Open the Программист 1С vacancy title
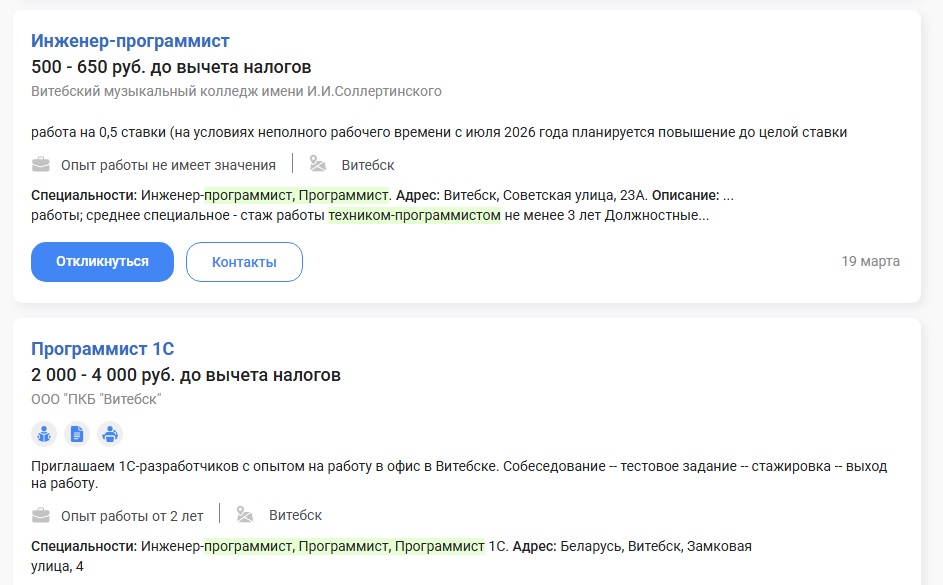This screenshot has width=943, height=585. pos(103,349)
